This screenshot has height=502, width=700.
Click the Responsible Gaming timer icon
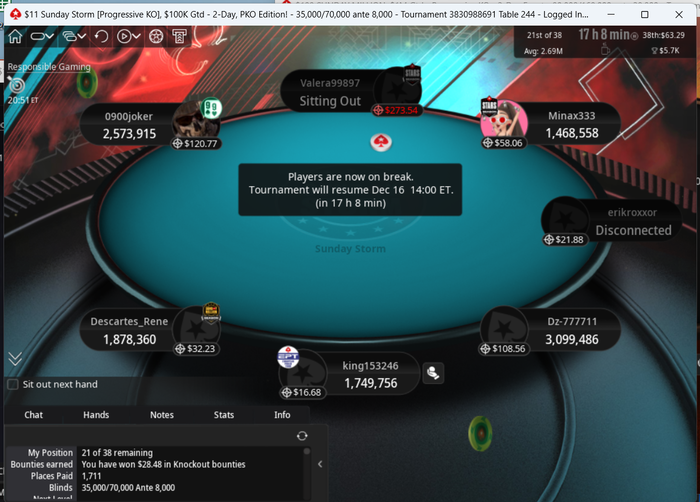(x=17, y=85)
